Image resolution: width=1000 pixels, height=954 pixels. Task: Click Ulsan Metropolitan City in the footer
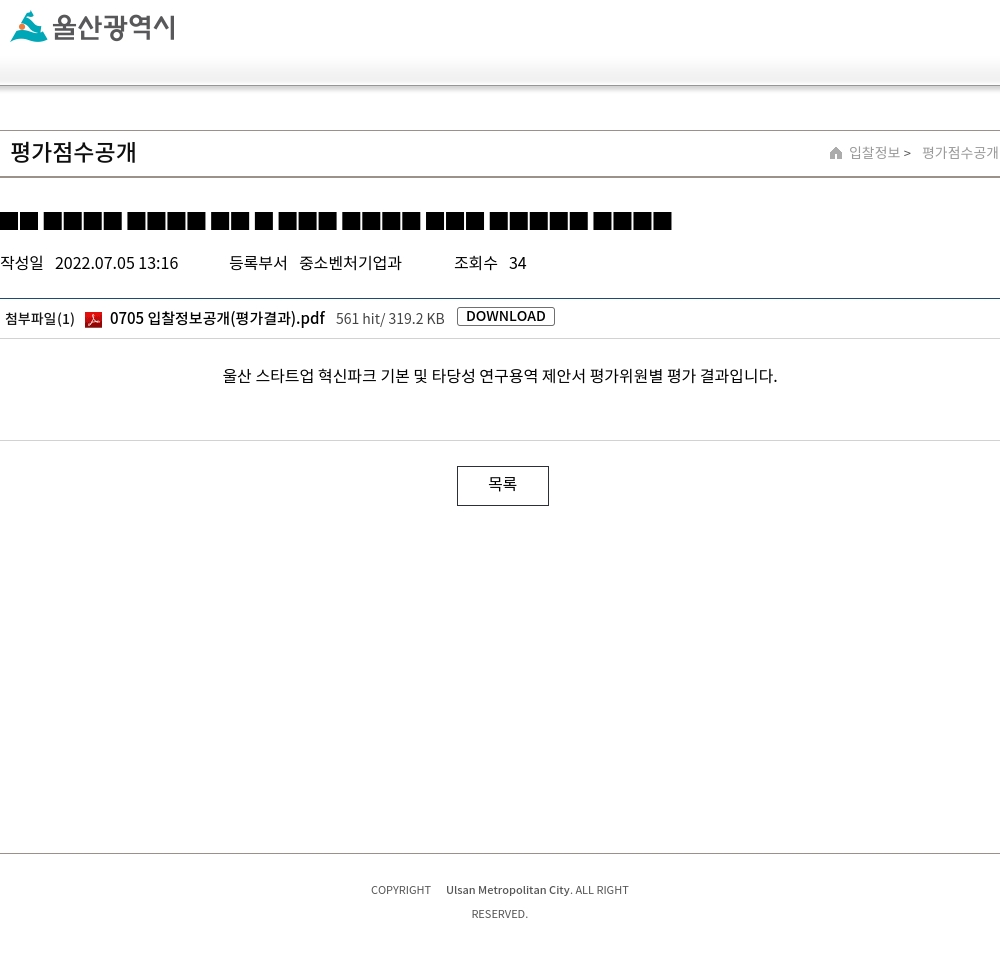[508, 890]
